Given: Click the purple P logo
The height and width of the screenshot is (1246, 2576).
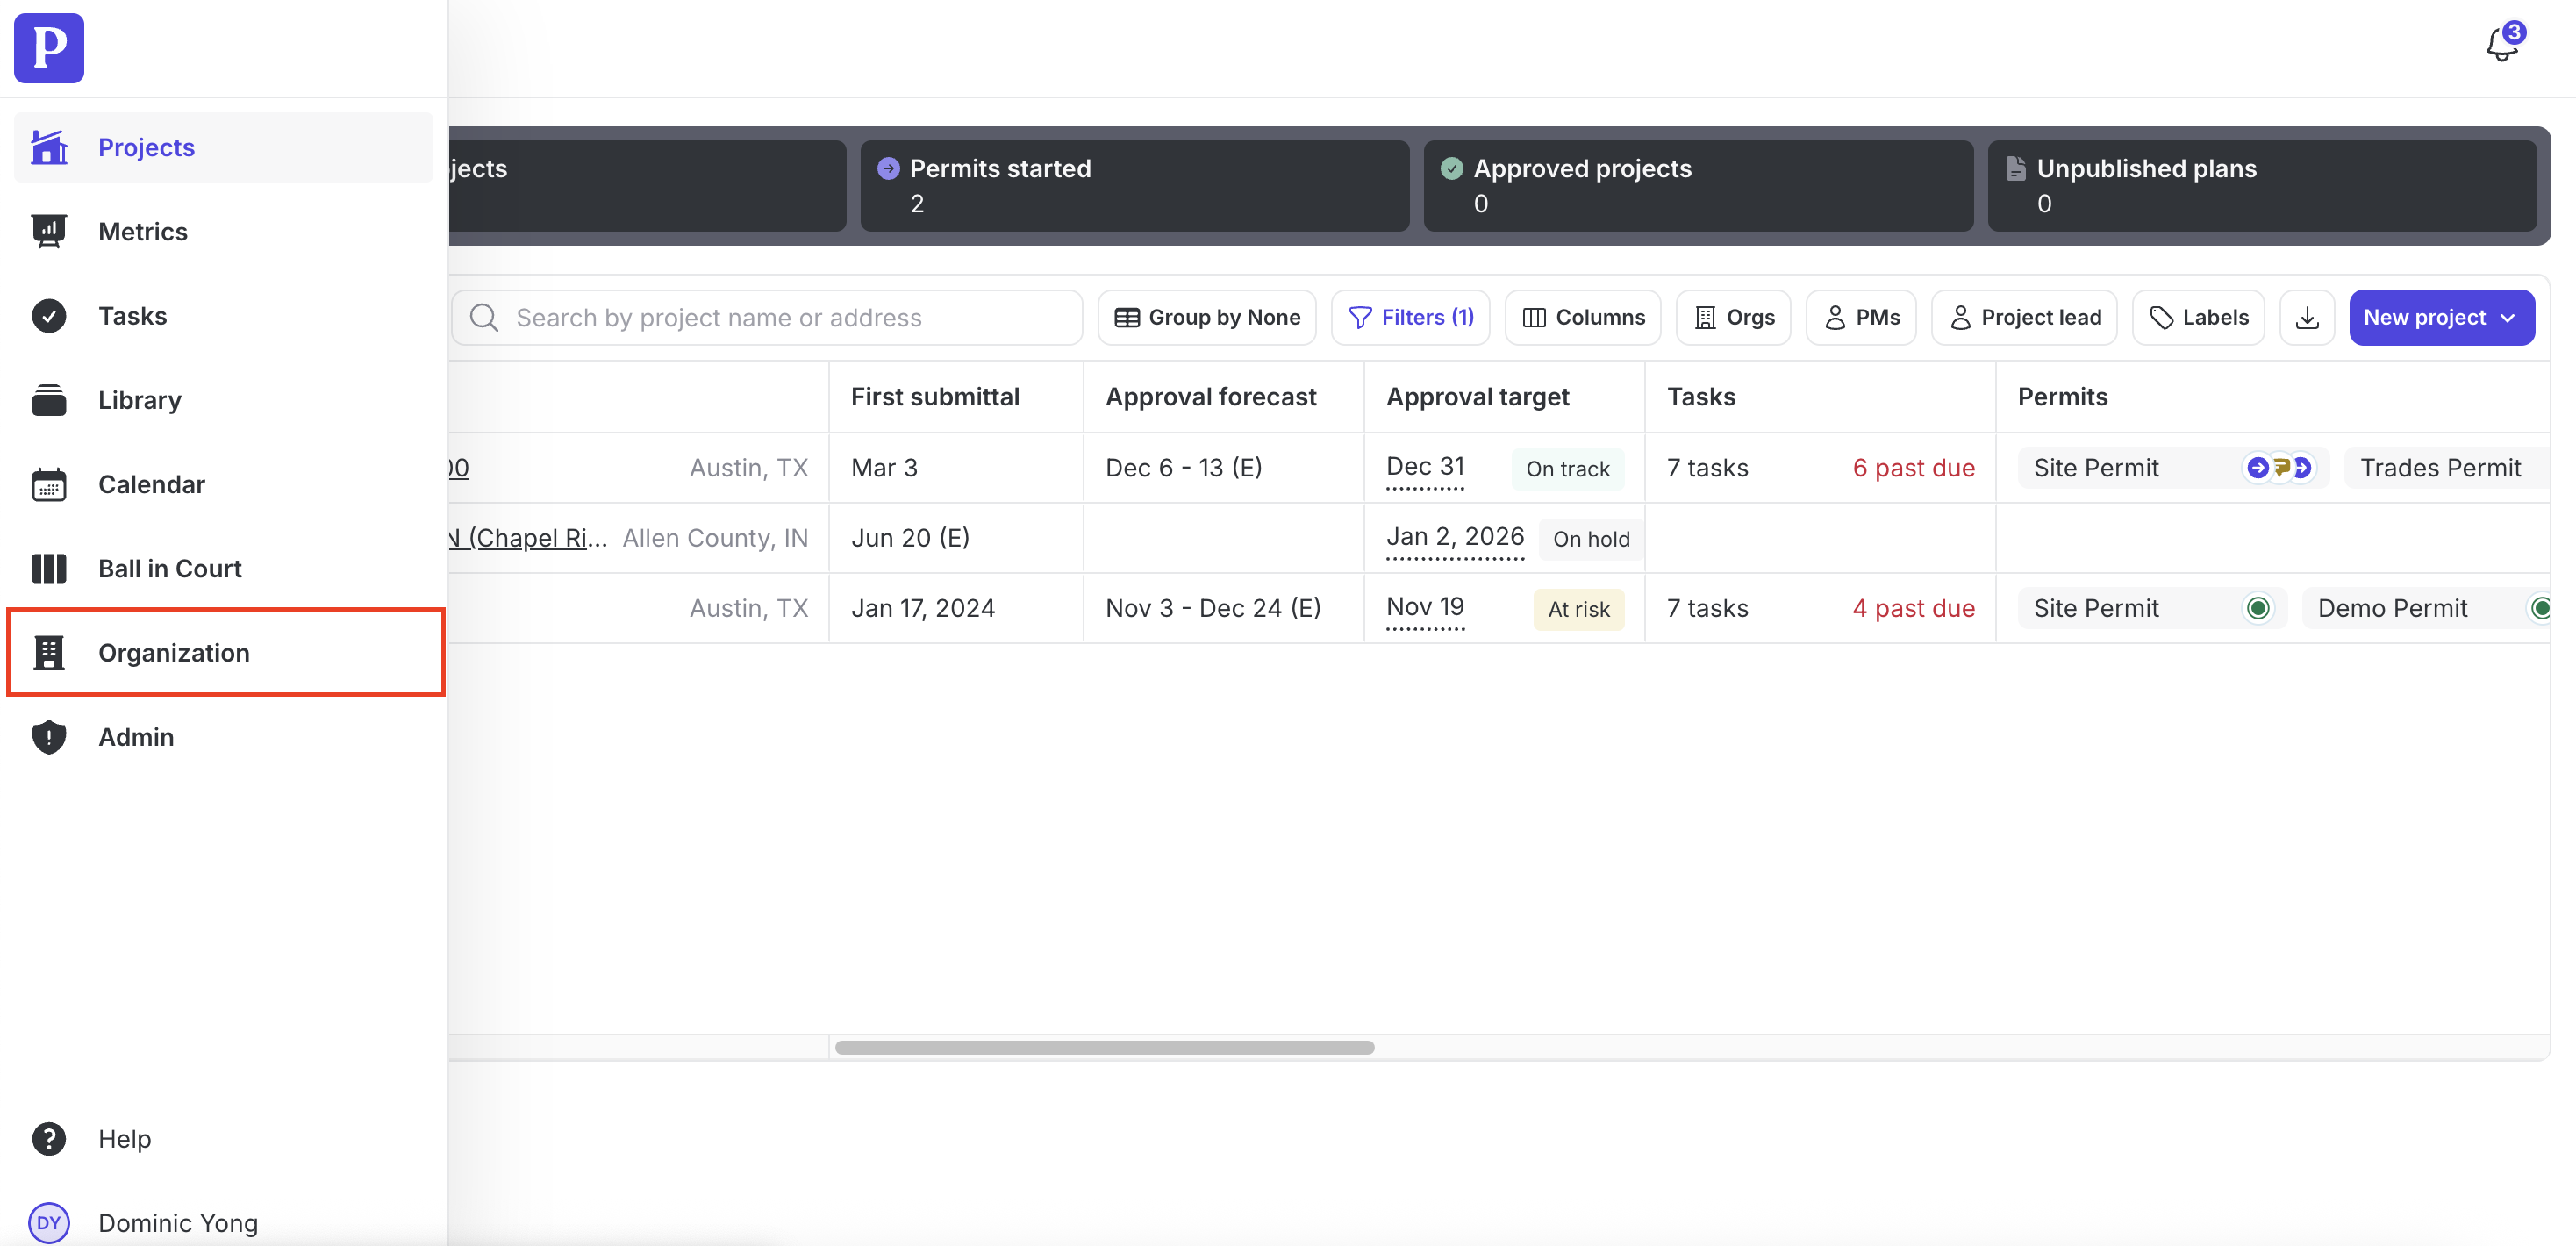Looking at the screenshot, I should [x=49, y=48].
